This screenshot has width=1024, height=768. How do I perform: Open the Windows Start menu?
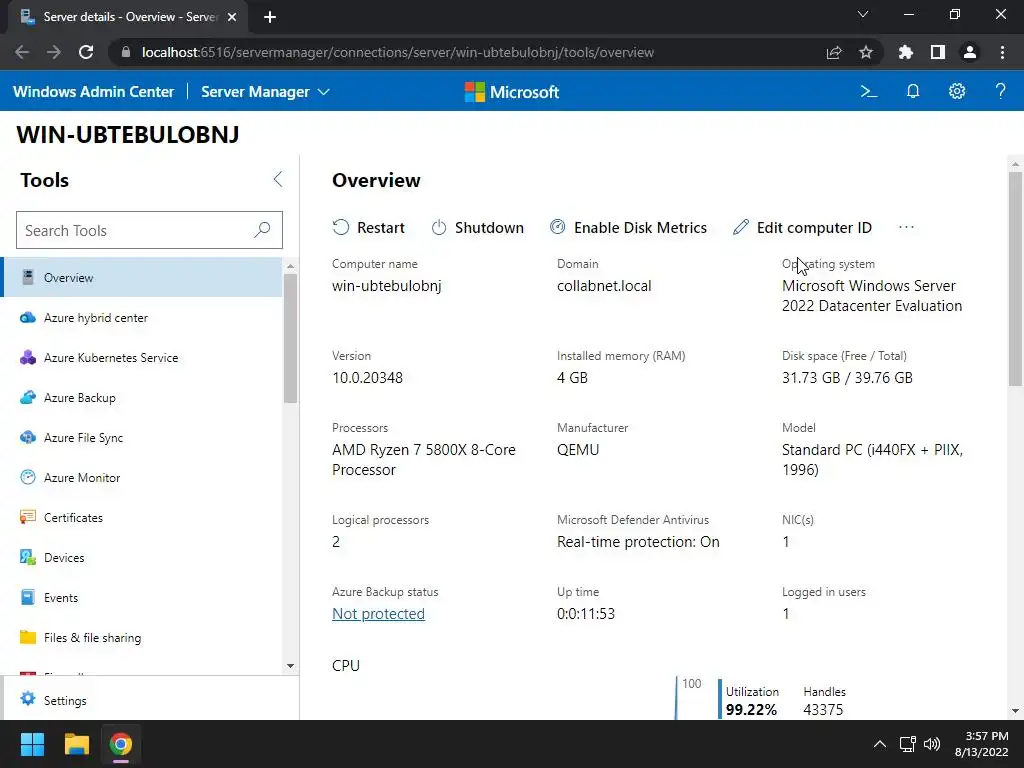[x=32, y=744]
